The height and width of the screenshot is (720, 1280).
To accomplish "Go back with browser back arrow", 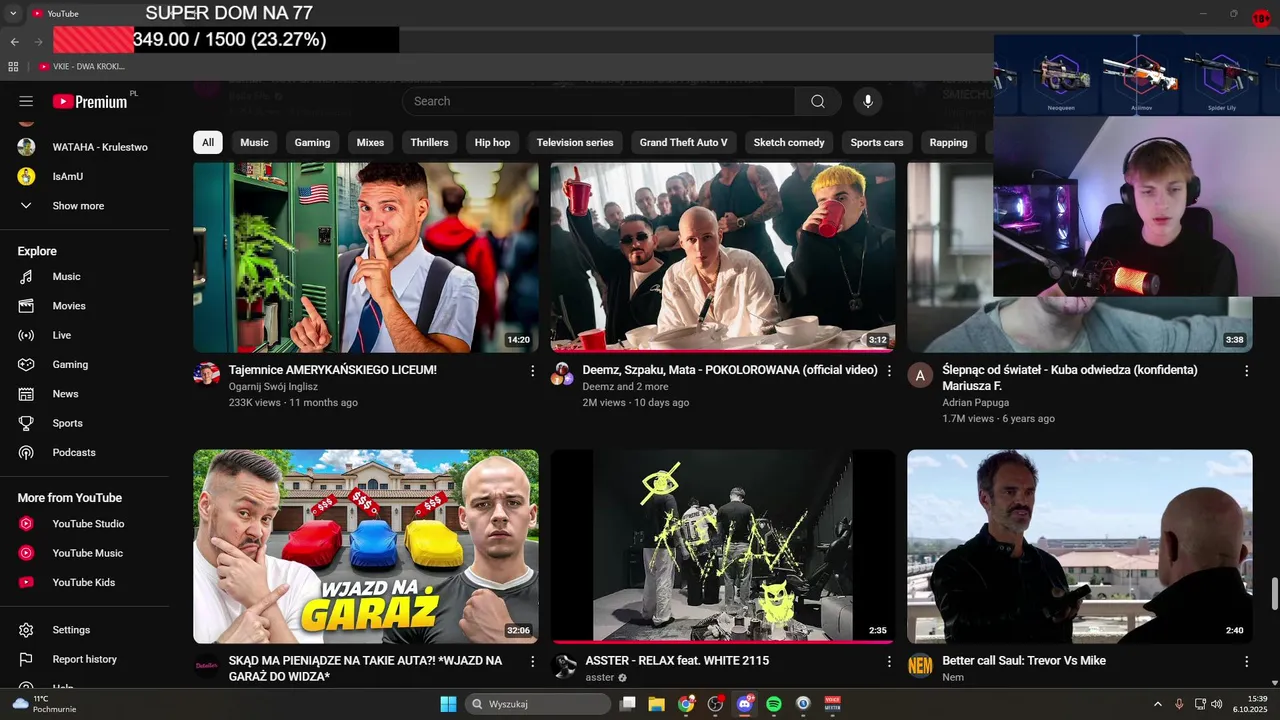I will [14, 41].
